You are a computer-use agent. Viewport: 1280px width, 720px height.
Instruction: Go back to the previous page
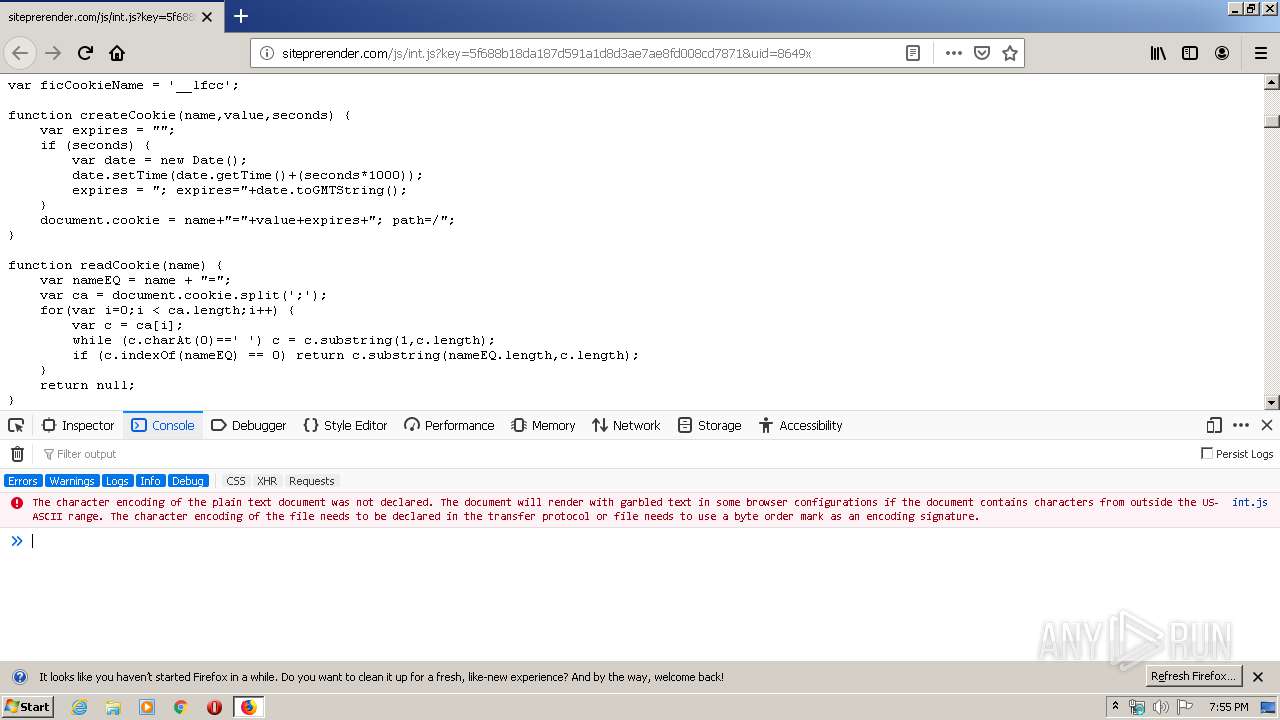pyautogui.click(x=21, y=53)
